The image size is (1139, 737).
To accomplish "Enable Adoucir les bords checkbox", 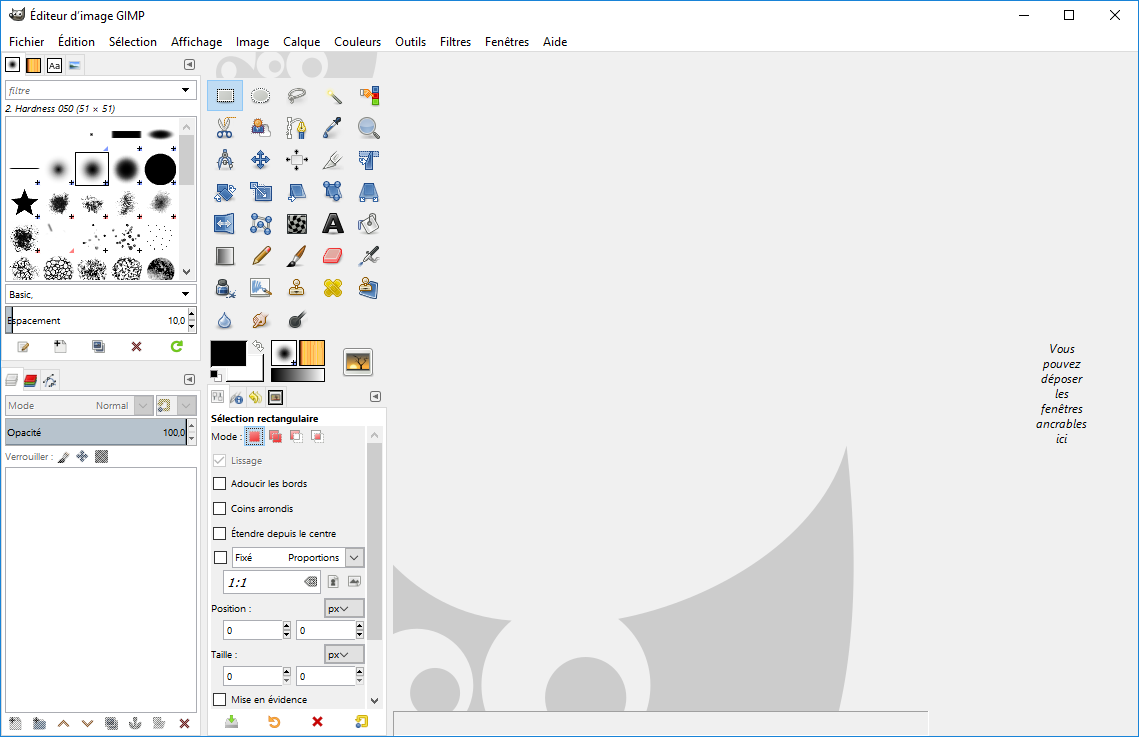I will pos(219,484).
